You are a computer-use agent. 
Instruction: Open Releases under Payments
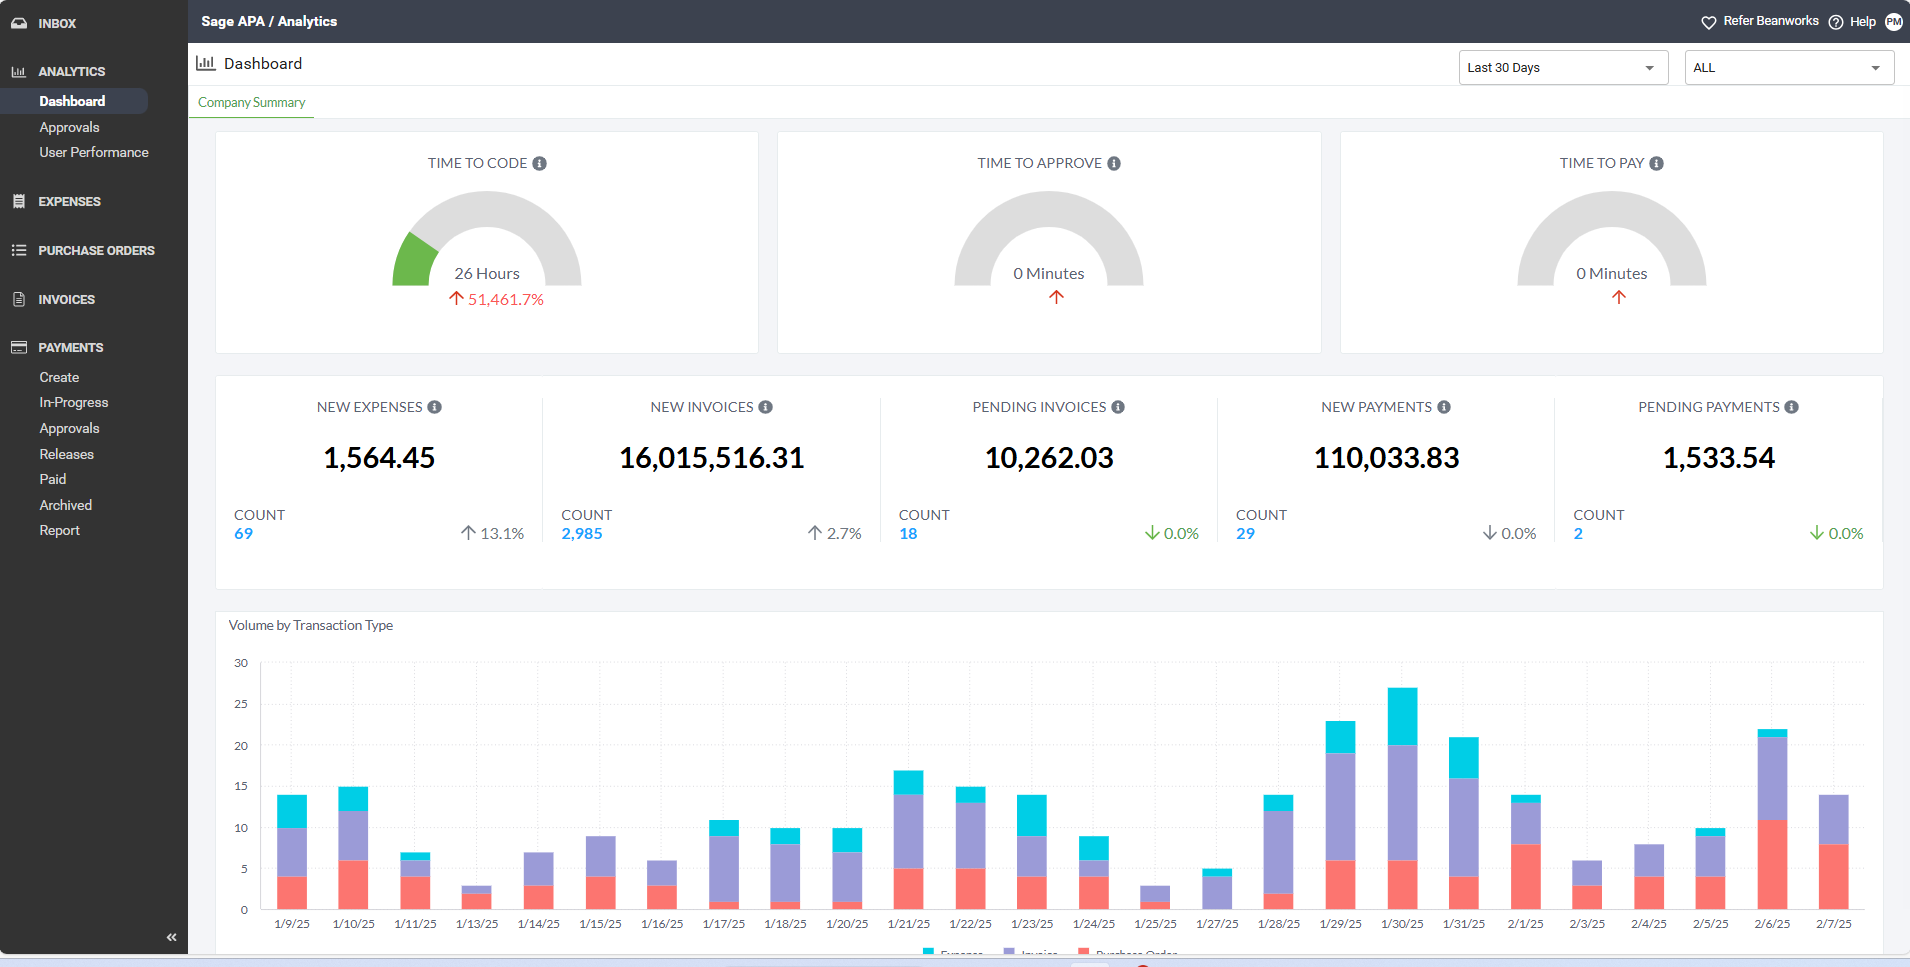pos(67,454)
